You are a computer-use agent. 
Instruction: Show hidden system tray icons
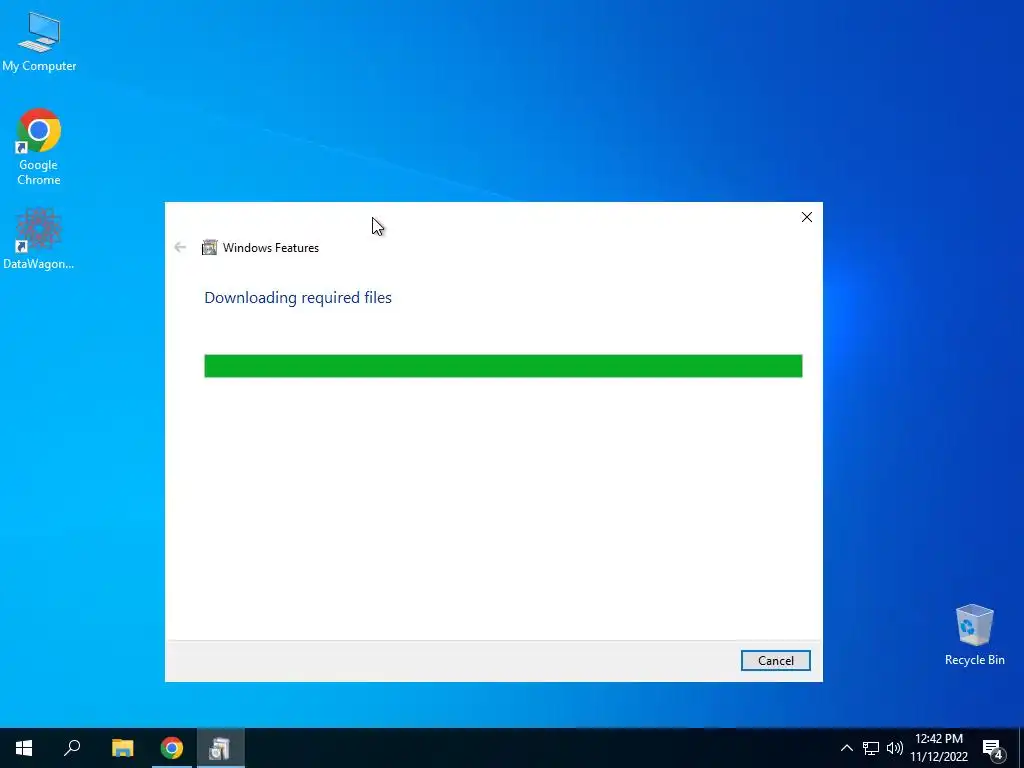coord(846,748)
